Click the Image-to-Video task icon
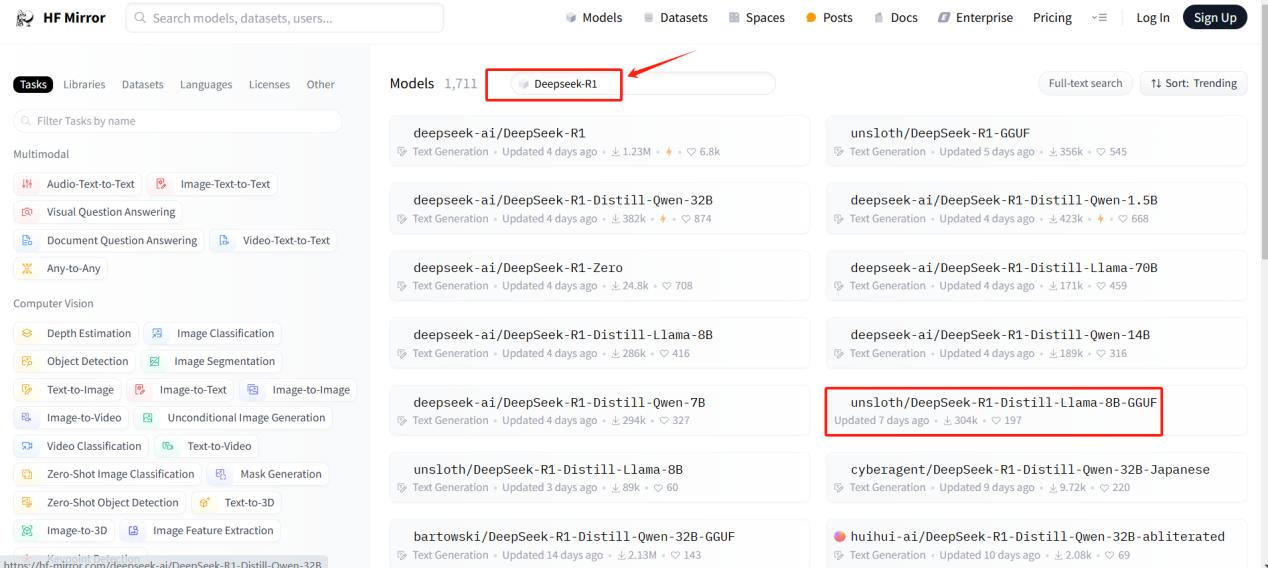The height and width of the screenshot is (568, 1268). (x=27, y=417)
